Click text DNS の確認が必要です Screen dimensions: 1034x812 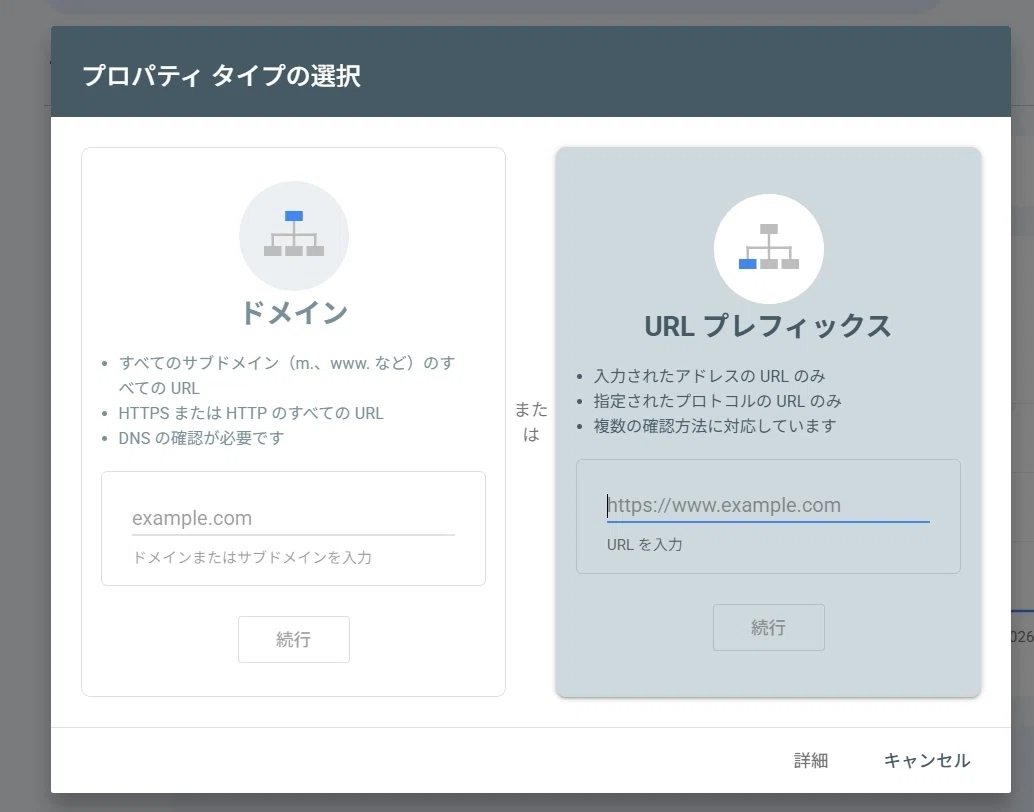(x=201, y=438)
